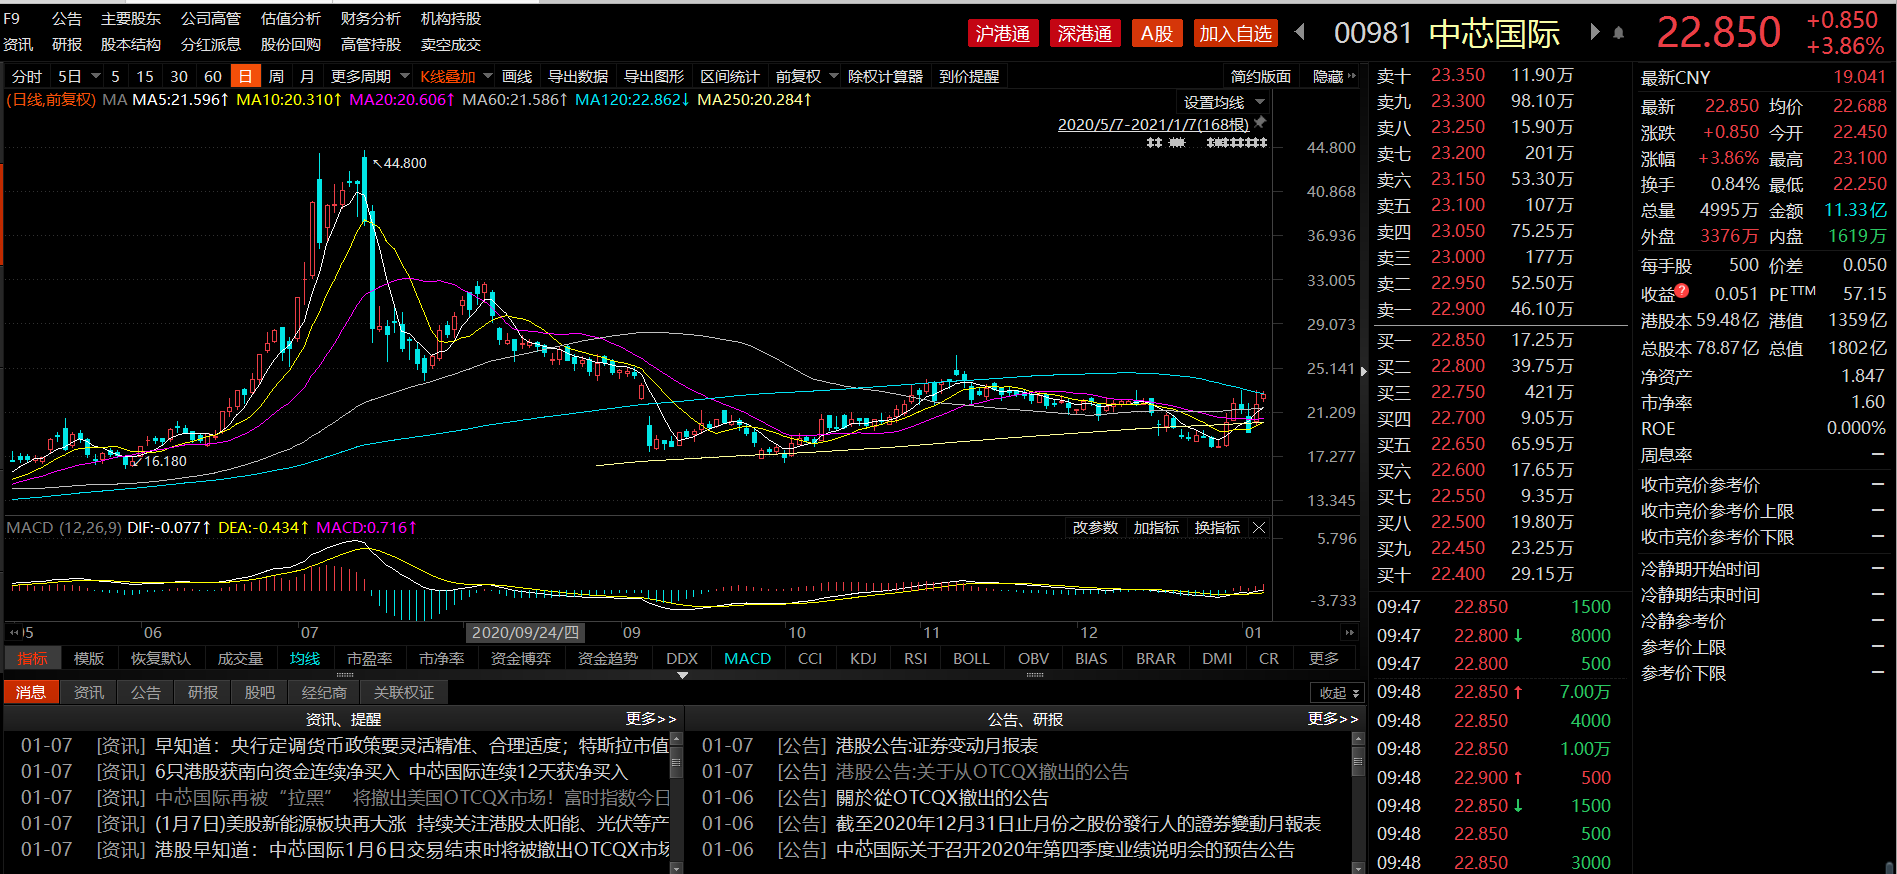Add the stock with the 加入自选 button
Screen dimensions: 1897x874
pos(1236,33)
